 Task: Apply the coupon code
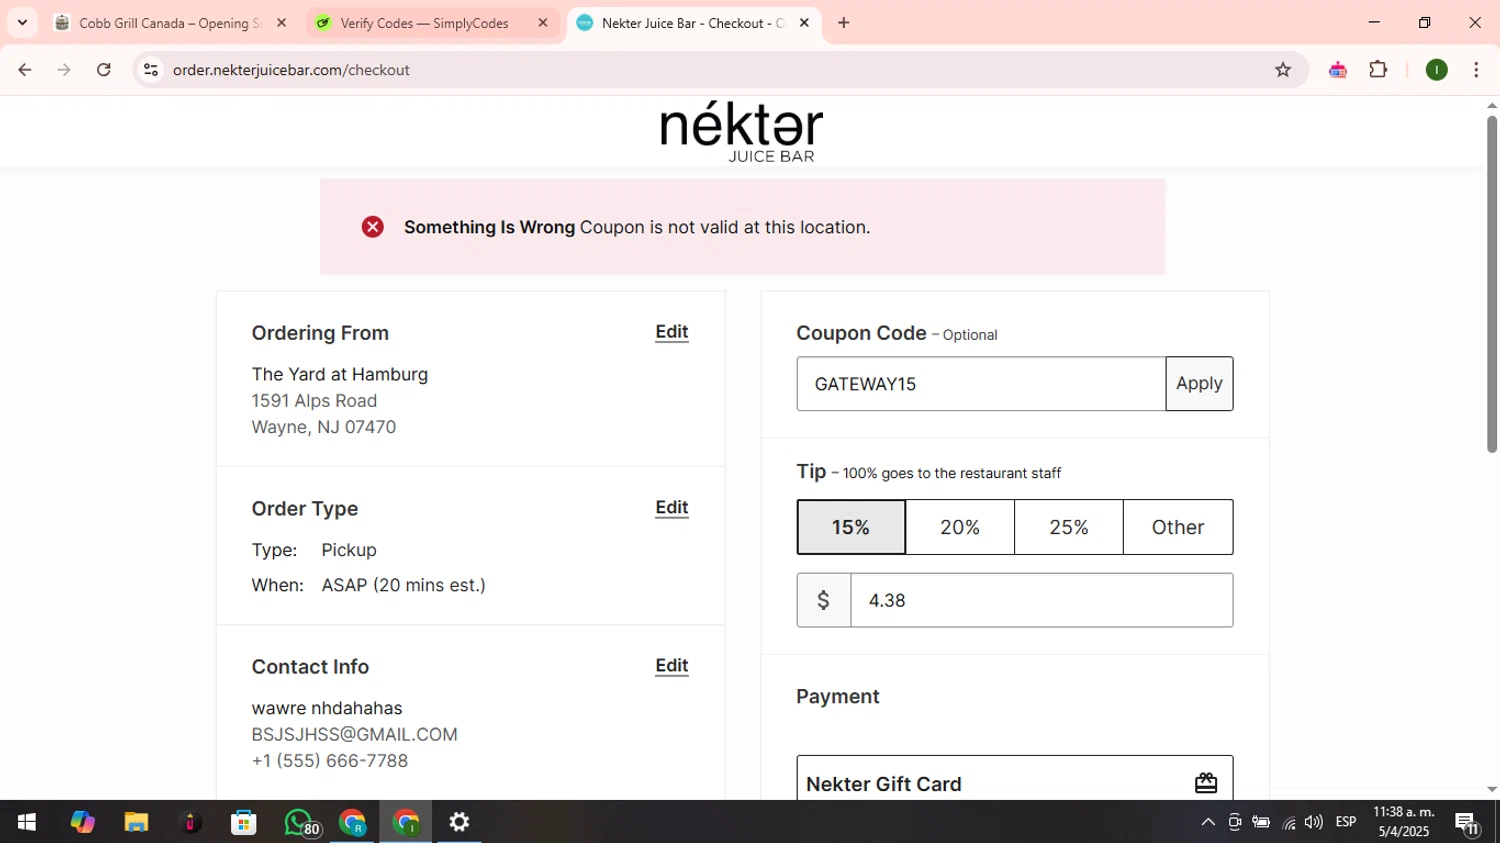(1199, 383)
